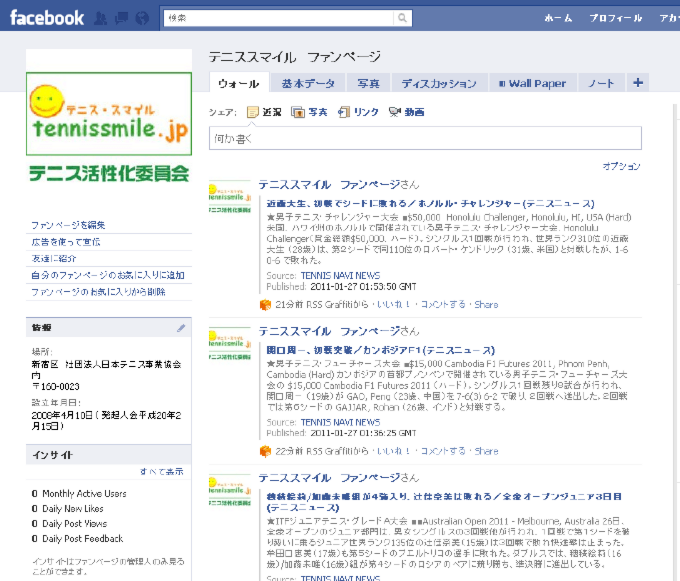Open notifications globe icon
Viewport: 680px width, 581px height.
(144, 18)
